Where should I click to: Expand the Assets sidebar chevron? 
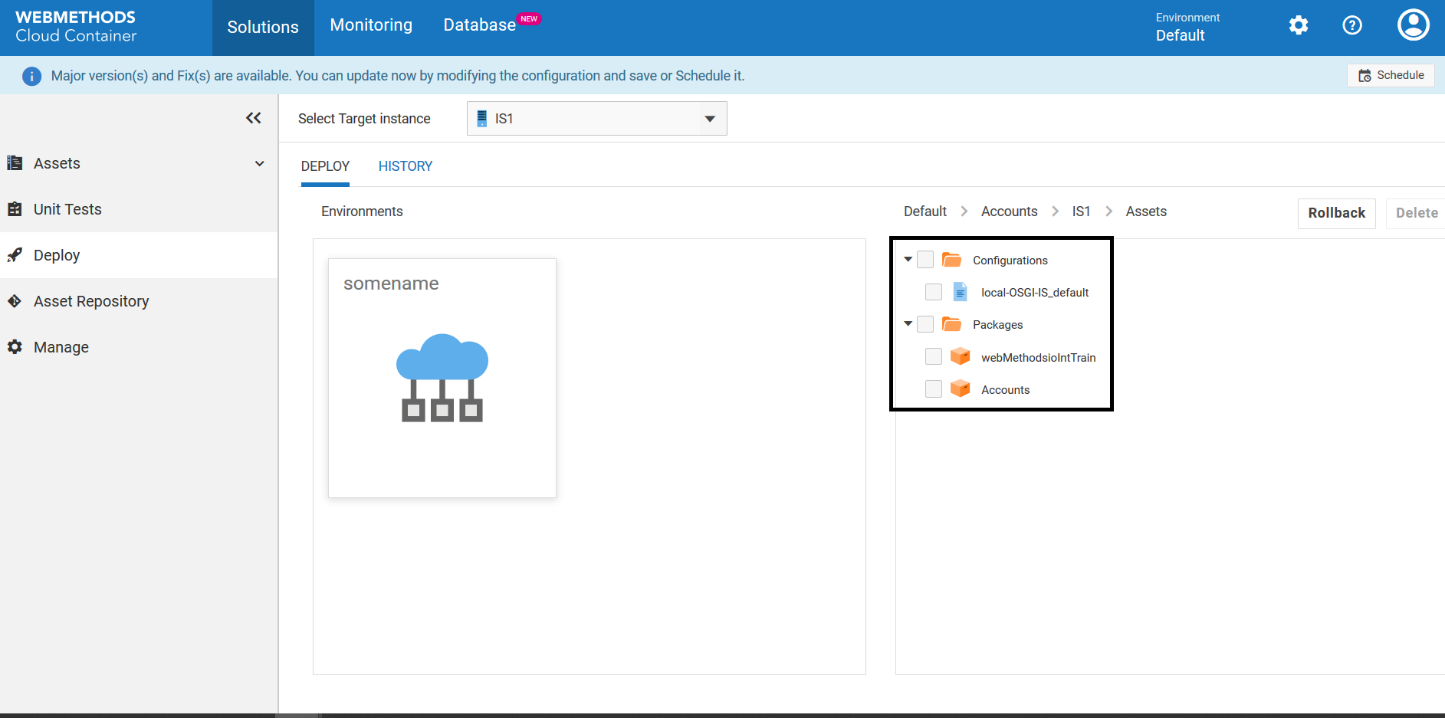tap(260, 163)
